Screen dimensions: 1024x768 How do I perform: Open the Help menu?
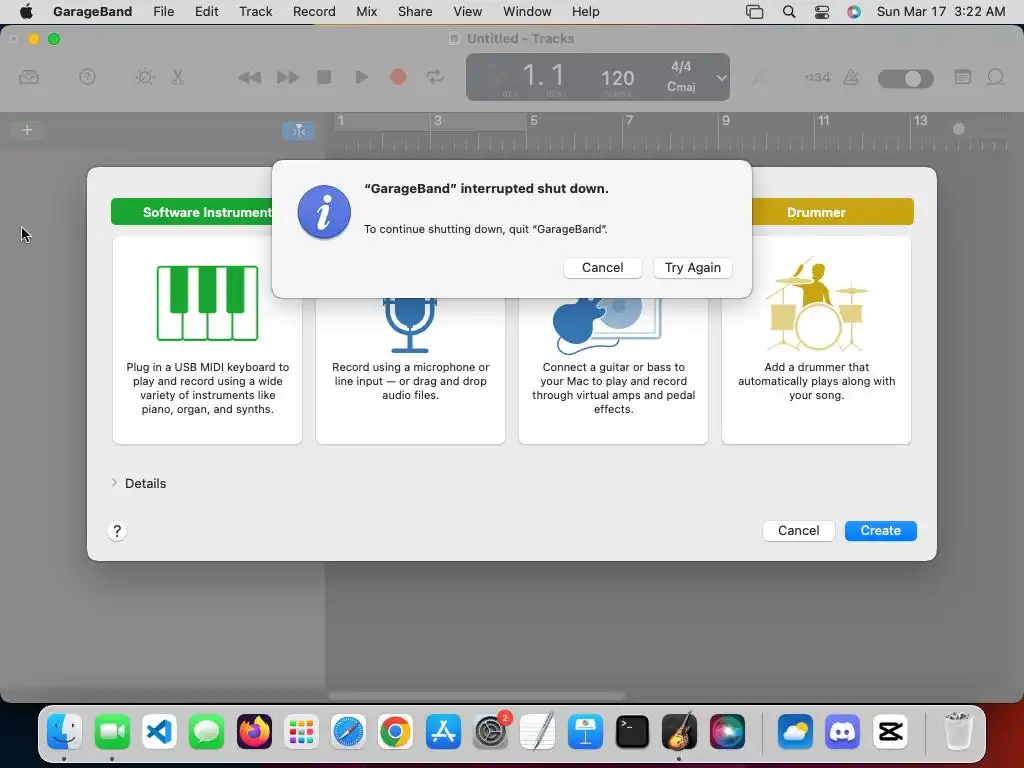coord(585,12)
